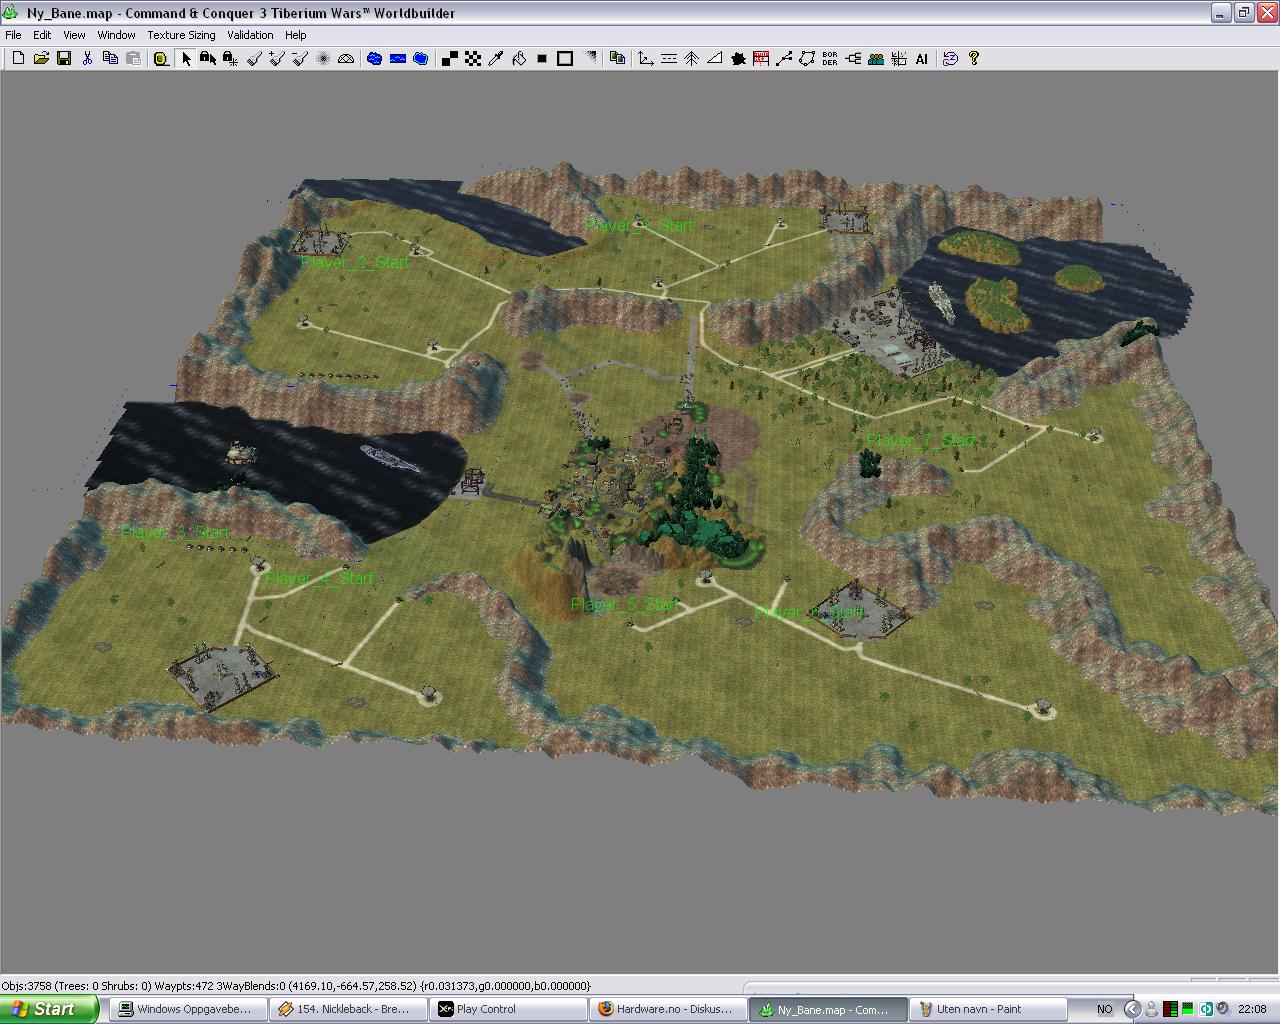Open the Validation menu

click(250, 35)
